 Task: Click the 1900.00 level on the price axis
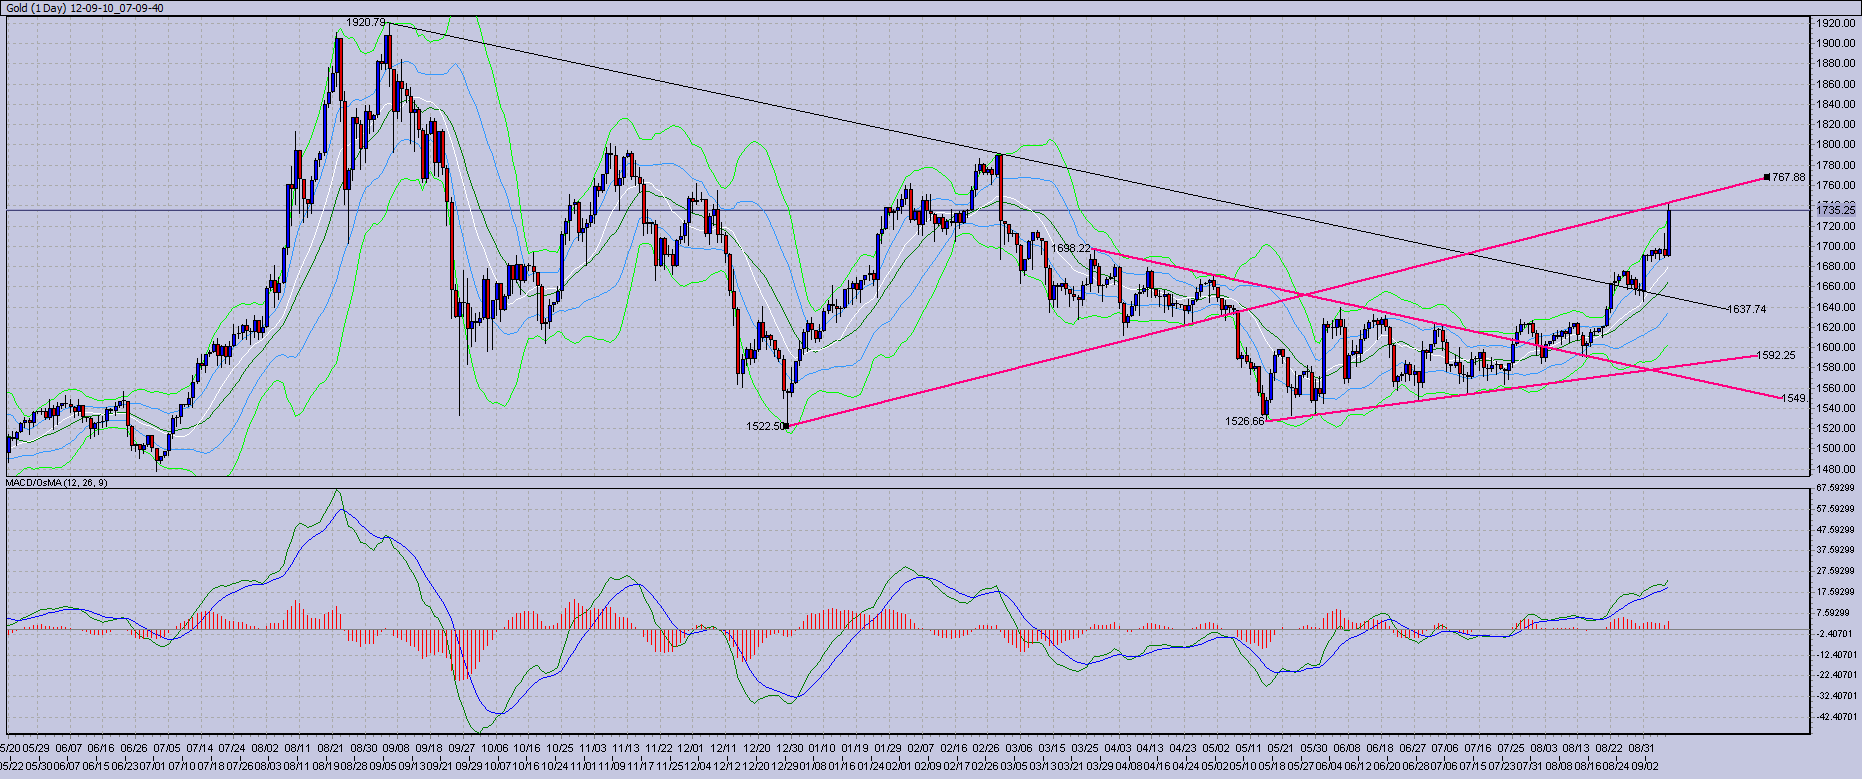pos(1836,43)
